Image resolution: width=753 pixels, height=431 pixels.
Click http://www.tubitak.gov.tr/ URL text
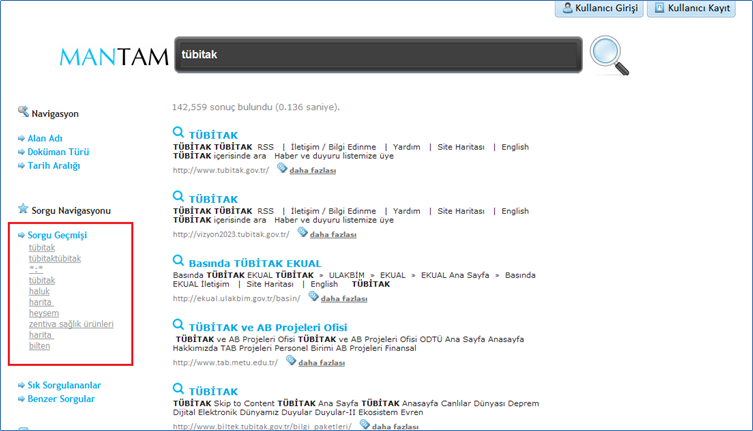221,171
